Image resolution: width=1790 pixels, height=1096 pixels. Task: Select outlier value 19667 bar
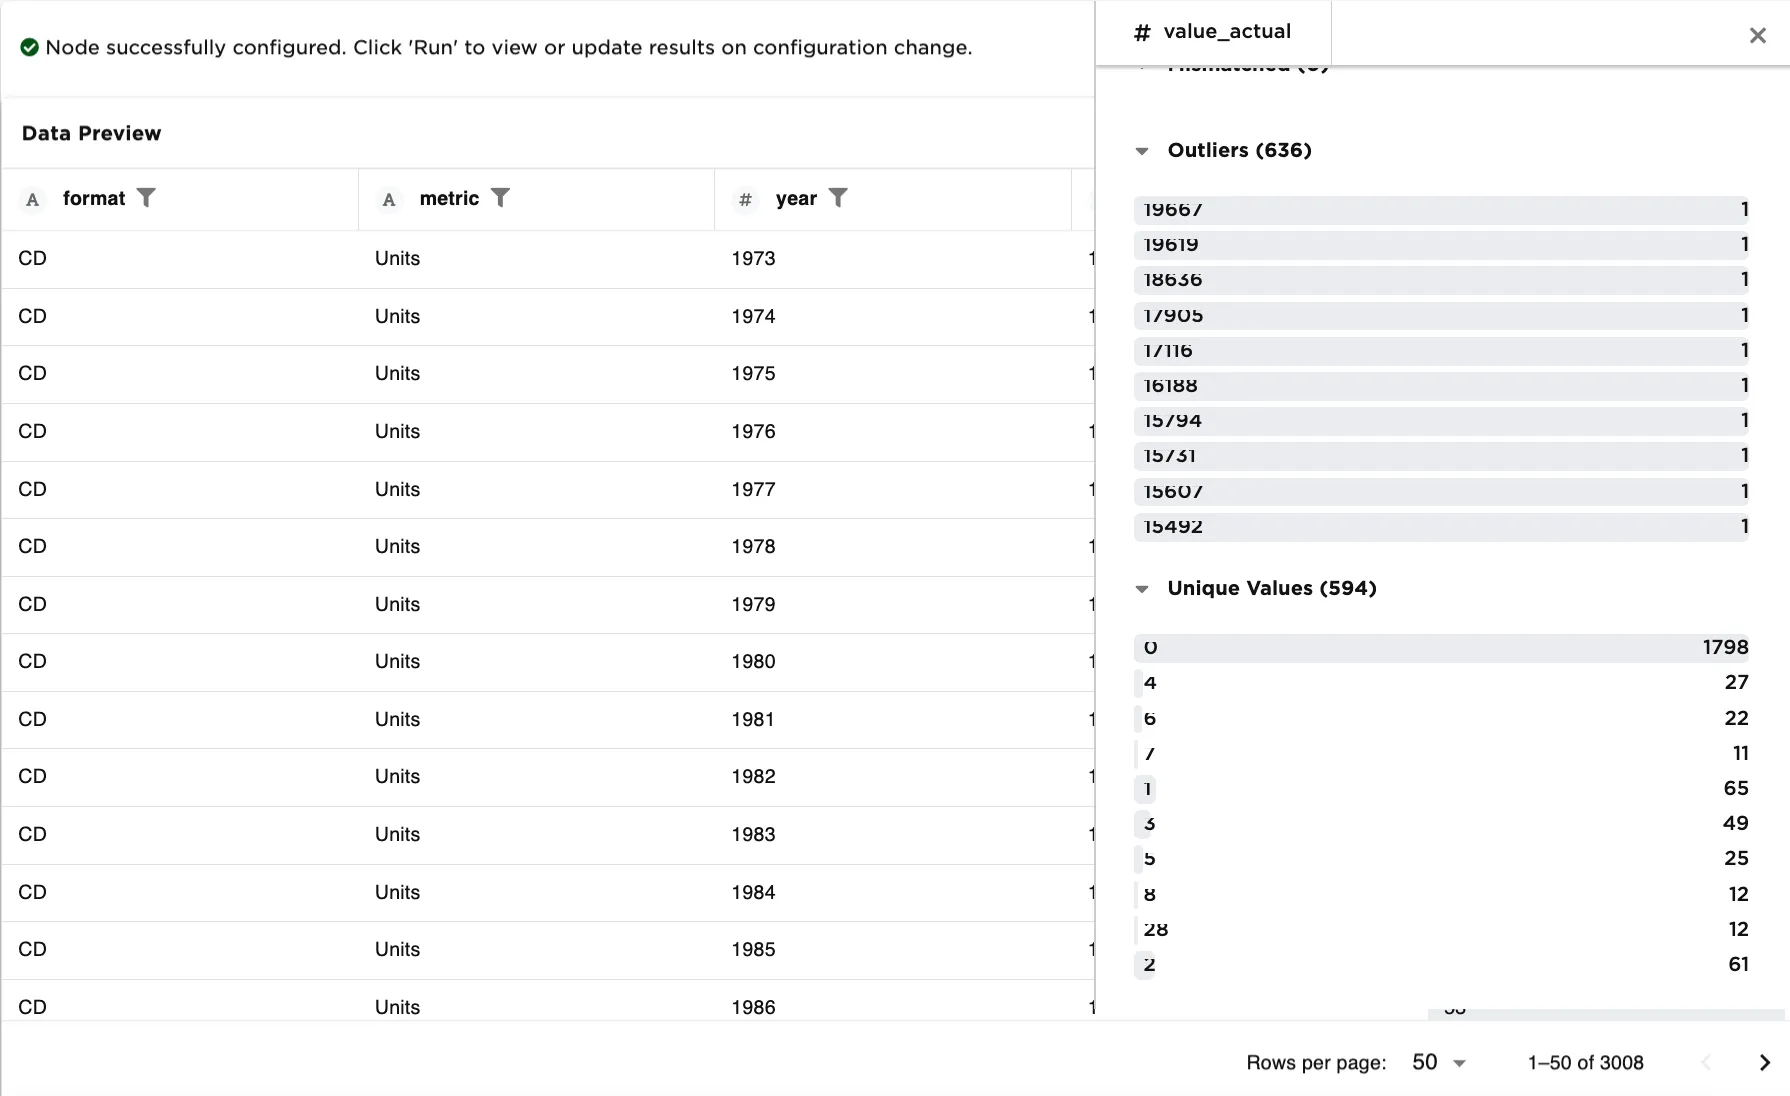point(1440,210)
